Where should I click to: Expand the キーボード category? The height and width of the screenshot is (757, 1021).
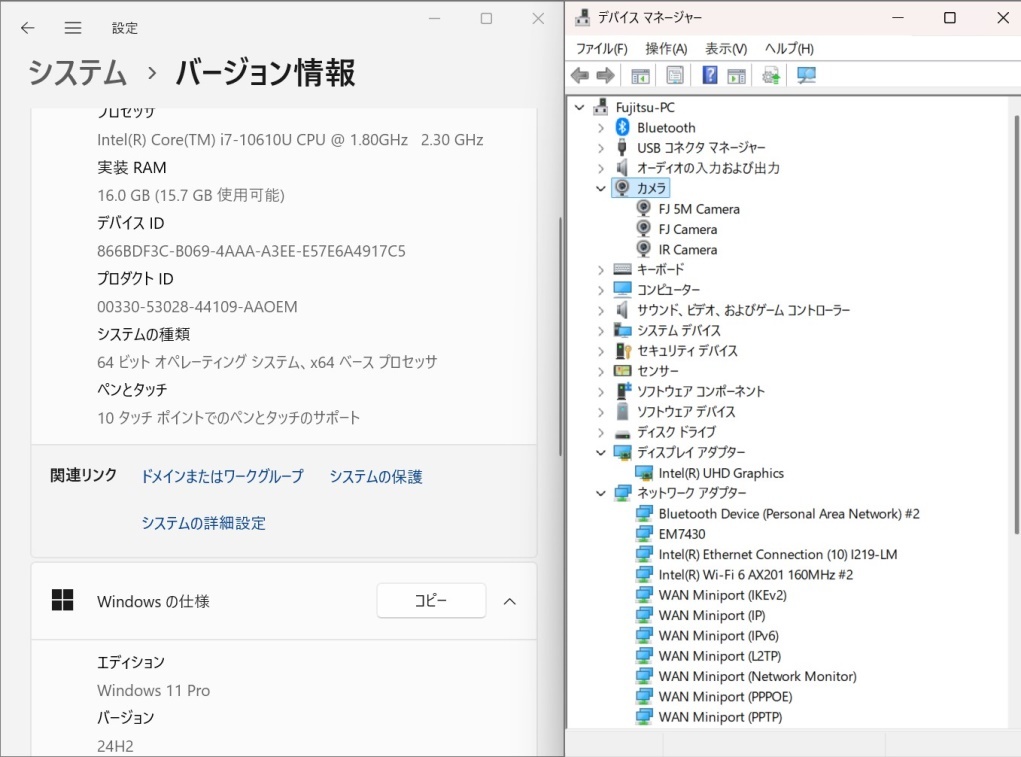[x=601, y=269]
